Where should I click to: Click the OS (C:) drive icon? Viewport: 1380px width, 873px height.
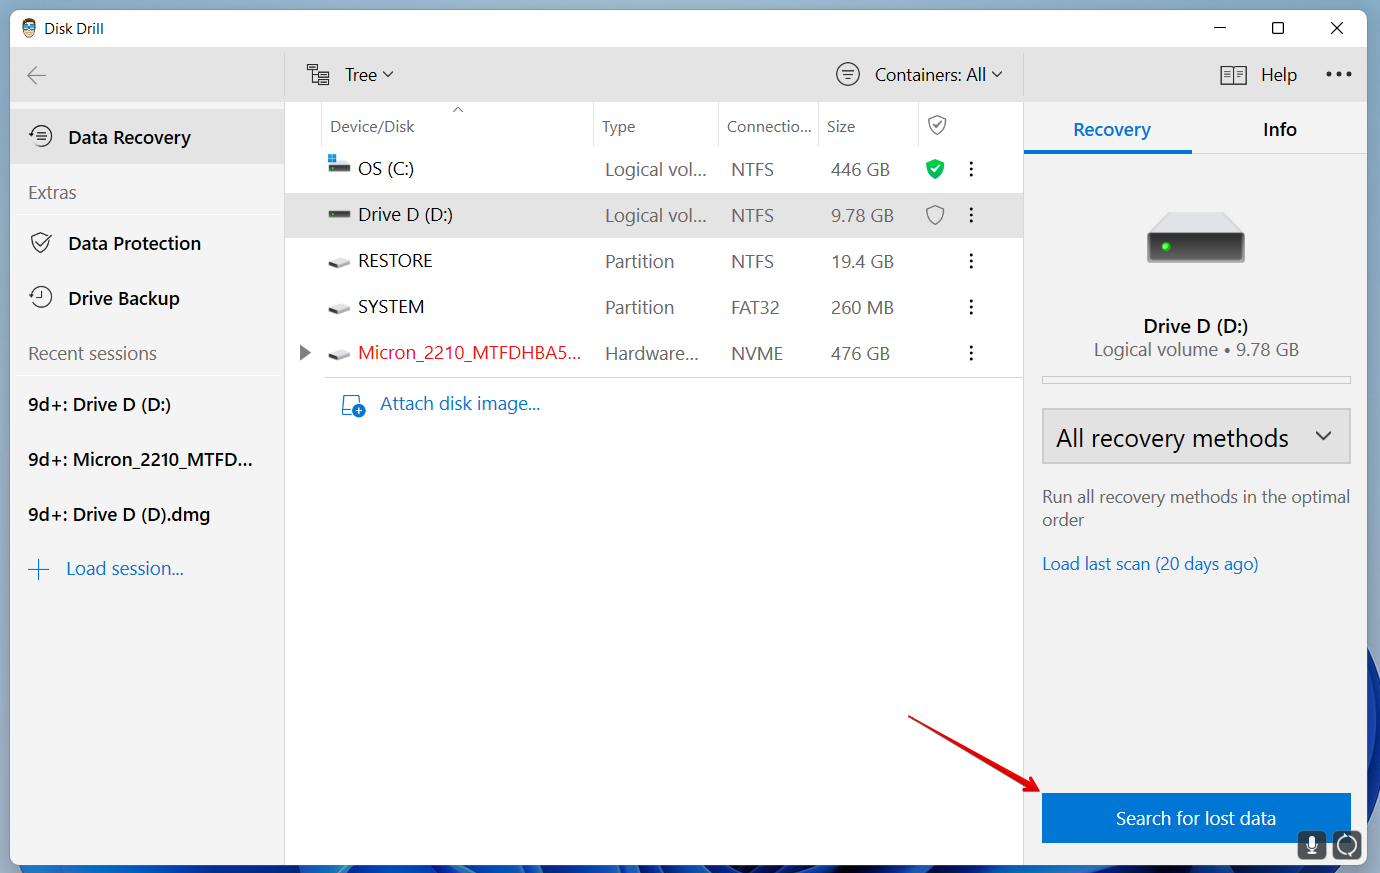pyautogui.click(x=339, y=164)
